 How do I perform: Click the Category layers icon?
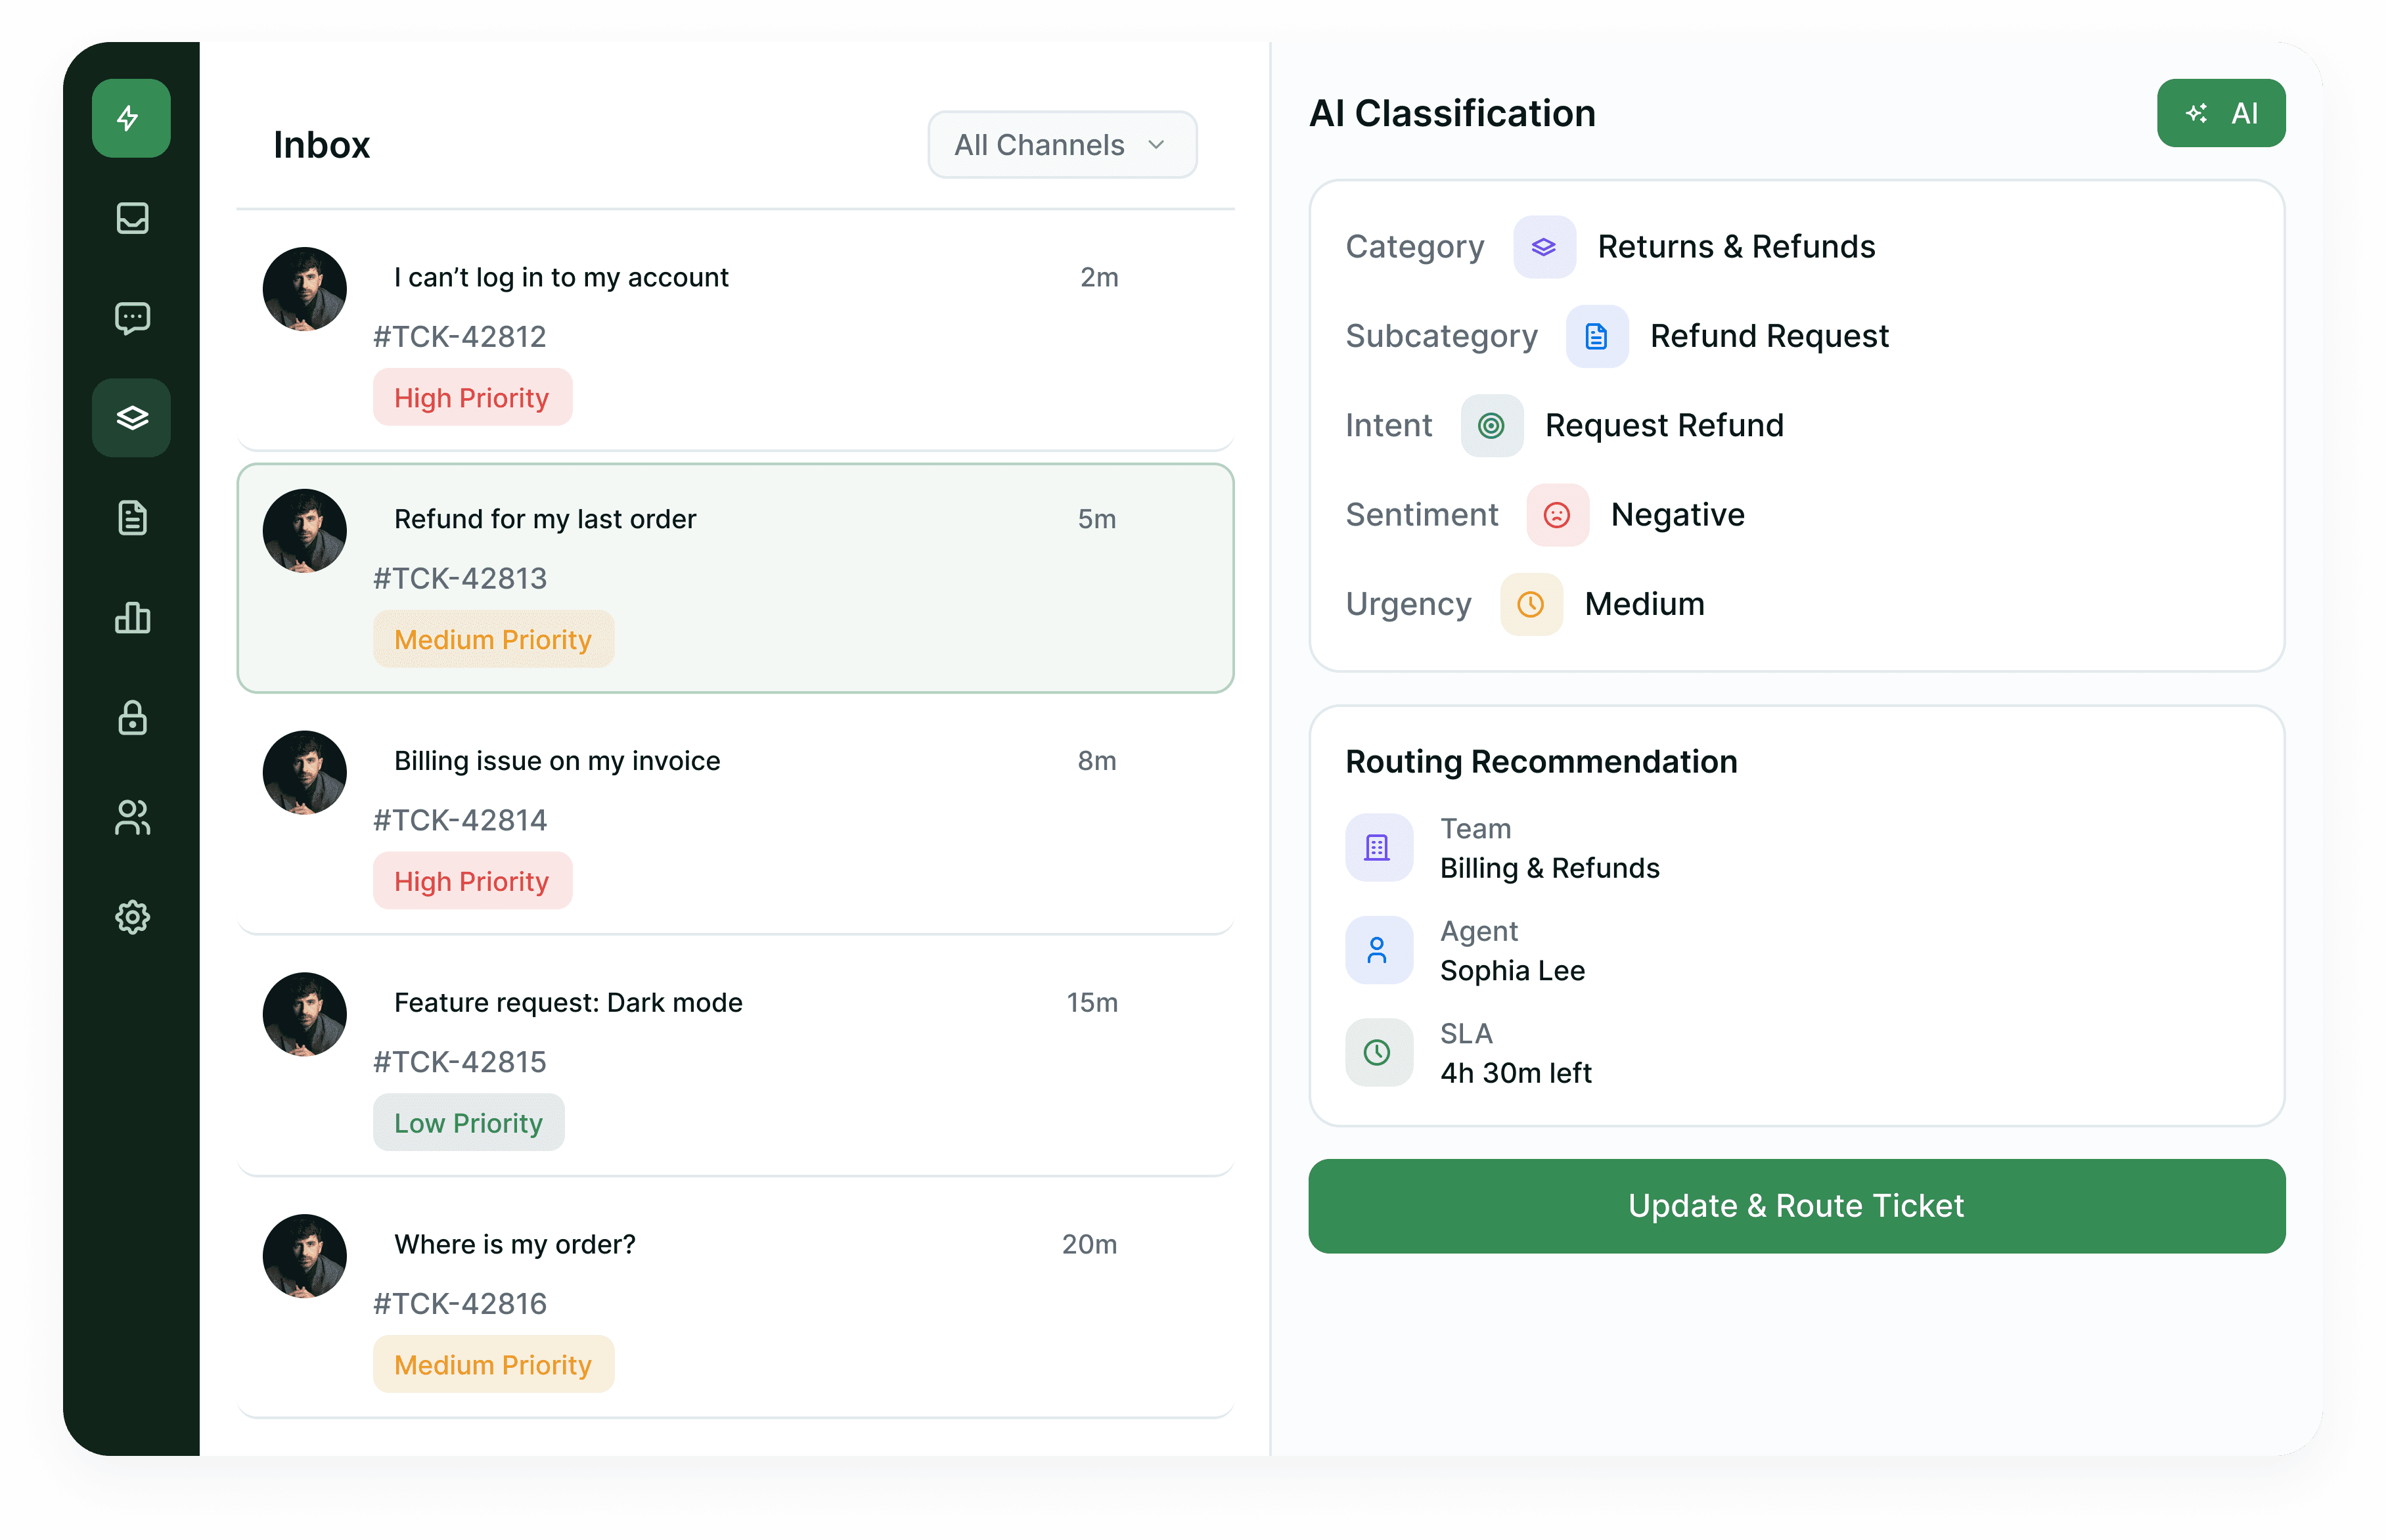pos(1544,247)
